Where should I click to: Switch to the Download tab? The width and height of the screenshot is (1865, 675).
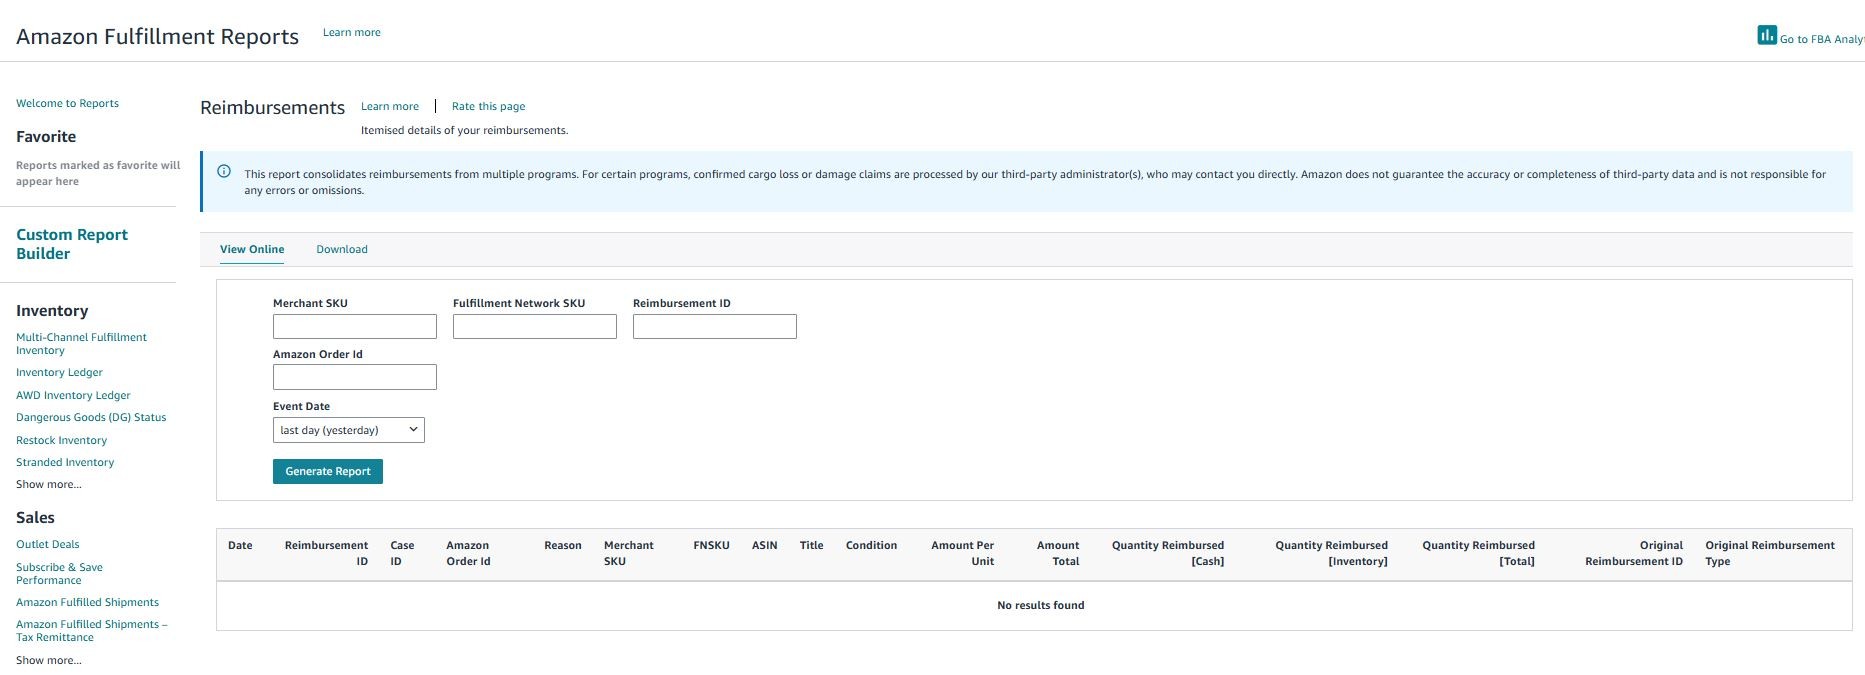point(342,249)
